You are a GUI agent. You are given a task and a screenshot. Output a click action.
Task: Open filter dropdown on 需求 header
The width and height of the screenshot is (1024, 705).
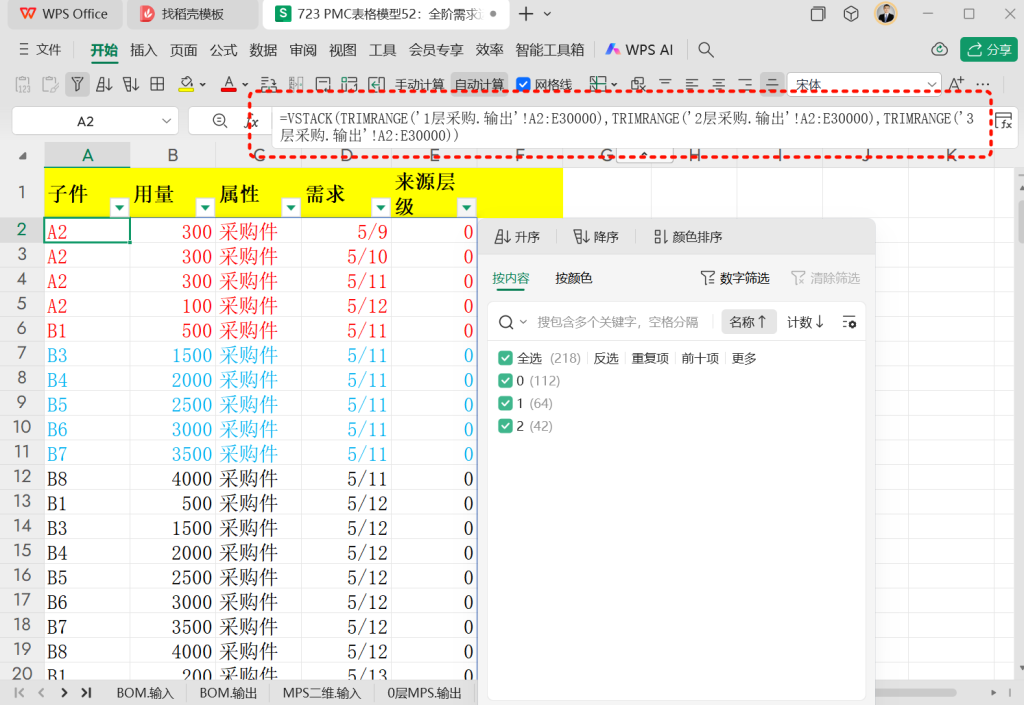(x=380, y=208)
